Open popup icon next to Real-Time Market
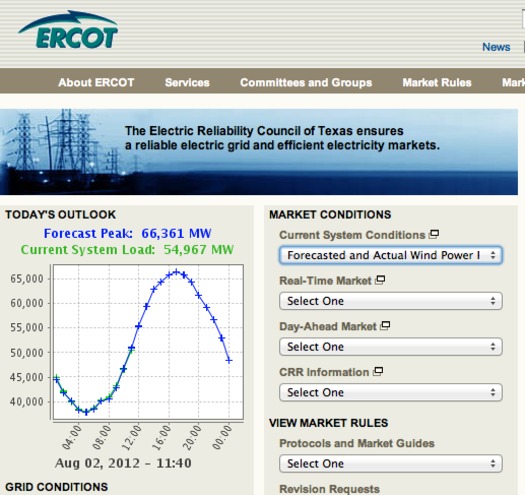Screen dimensions: 525x495 point(380,280)
